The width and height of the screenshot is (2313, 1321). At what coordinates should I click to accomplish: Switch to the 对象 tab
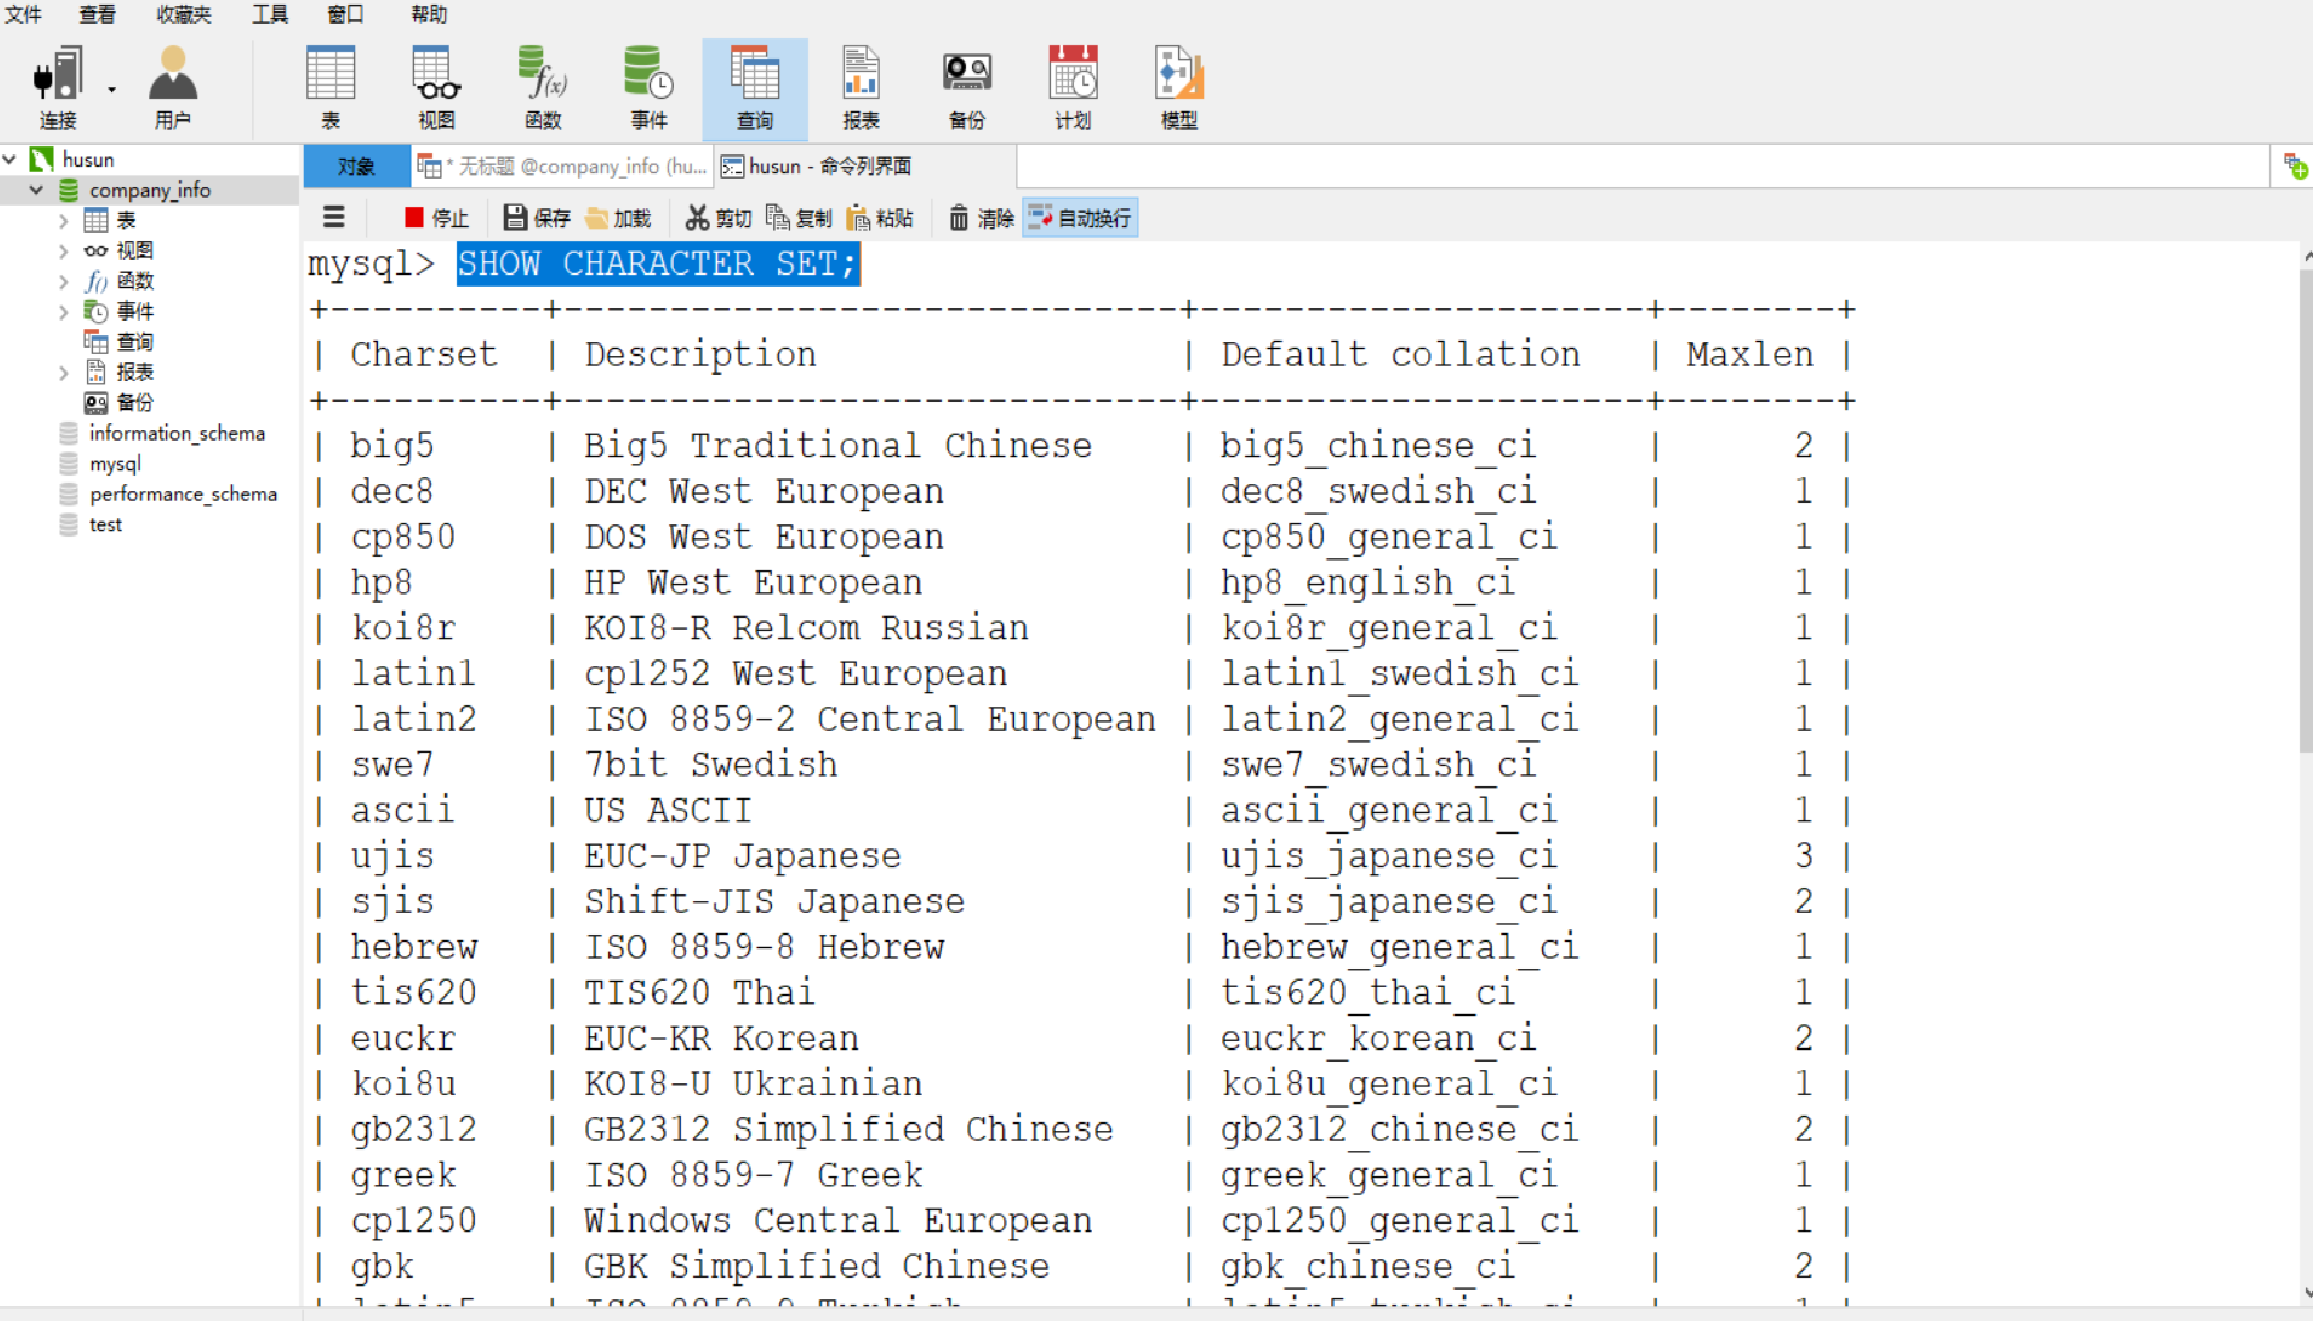coord(357,166)
